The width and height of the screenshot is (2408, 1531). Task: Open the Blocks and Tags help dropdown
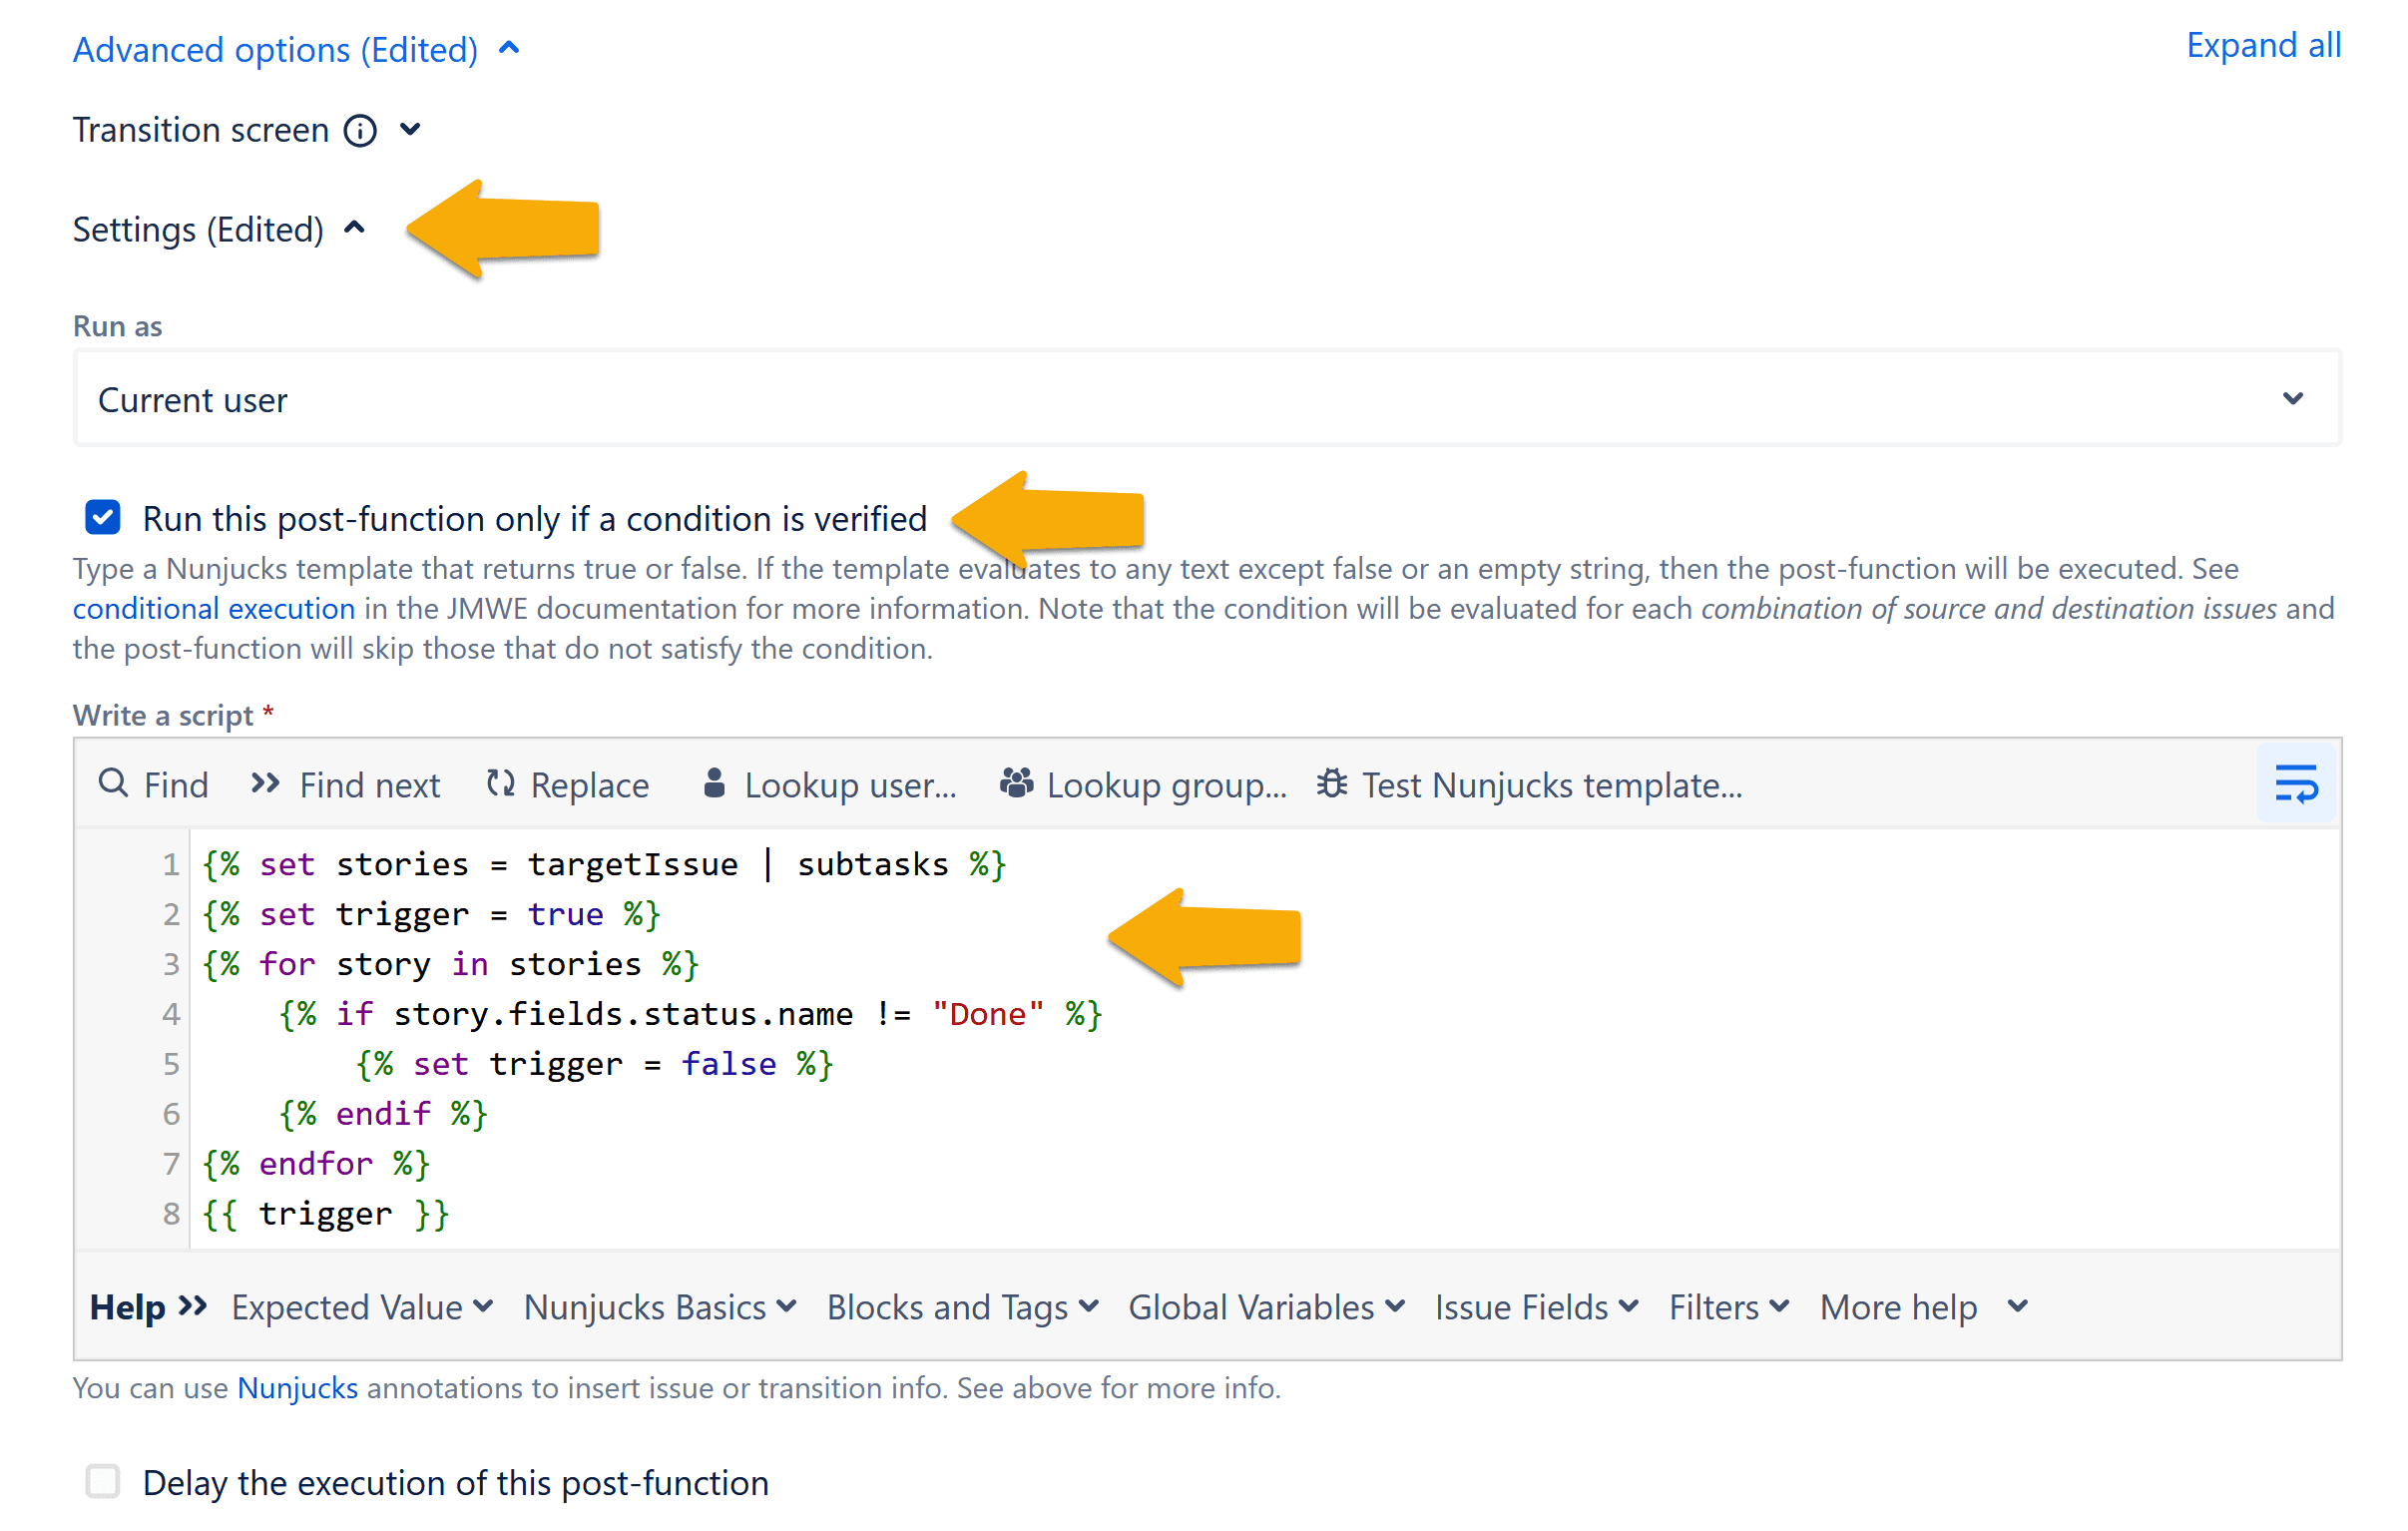pyautogui.click(x=963, y=1307)
